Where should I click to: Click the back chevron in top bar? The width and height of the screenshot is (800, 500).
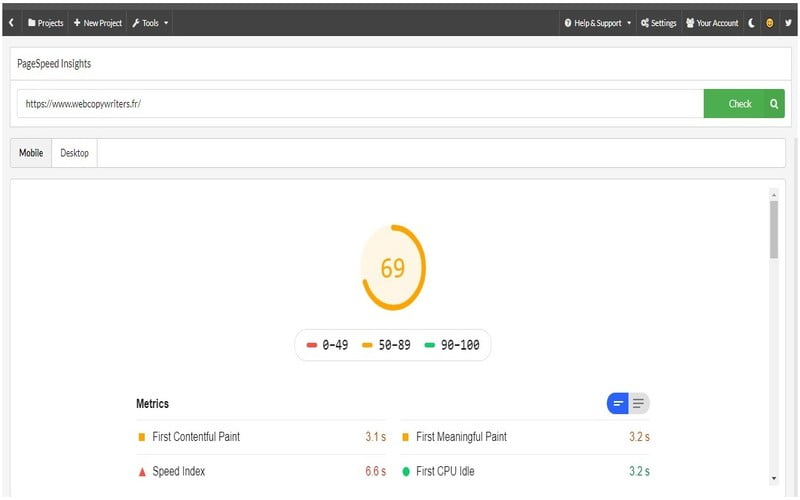(11, 22)
